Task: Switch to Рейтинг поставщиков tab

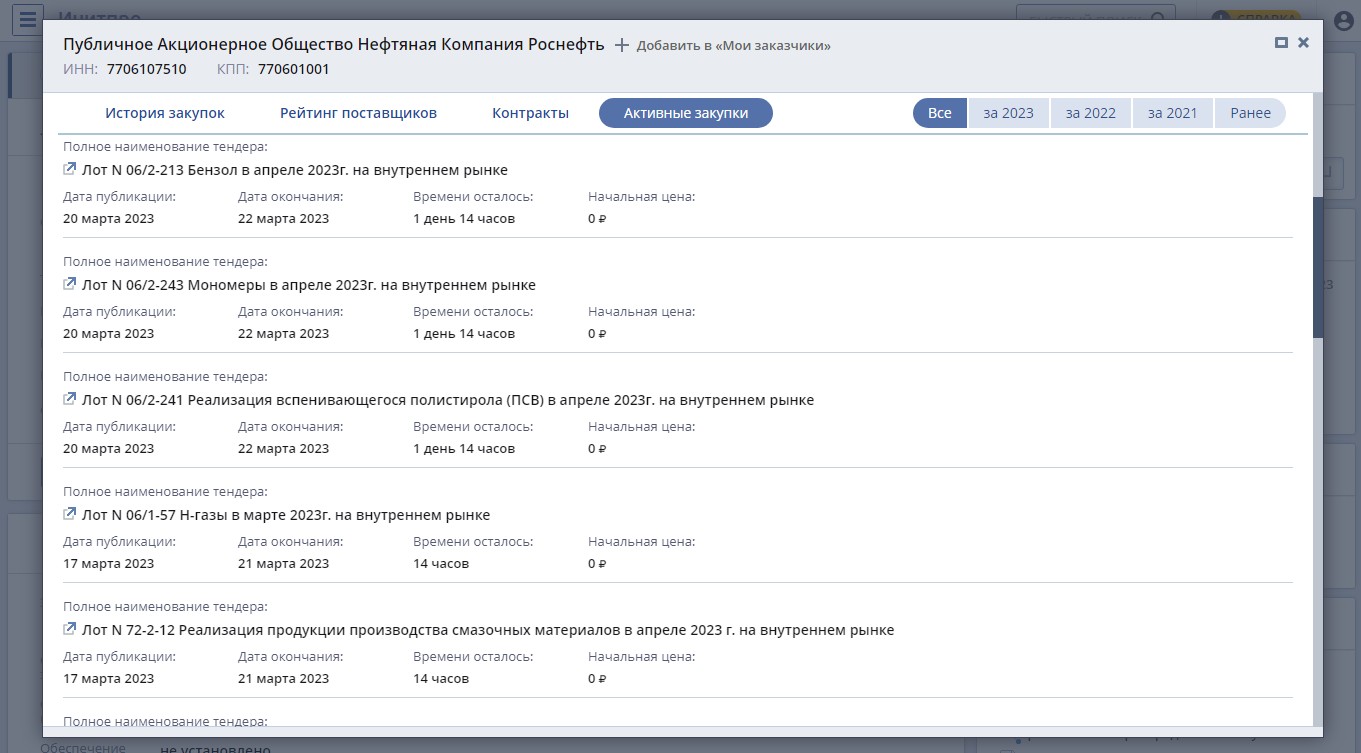Action: [358, 113]
